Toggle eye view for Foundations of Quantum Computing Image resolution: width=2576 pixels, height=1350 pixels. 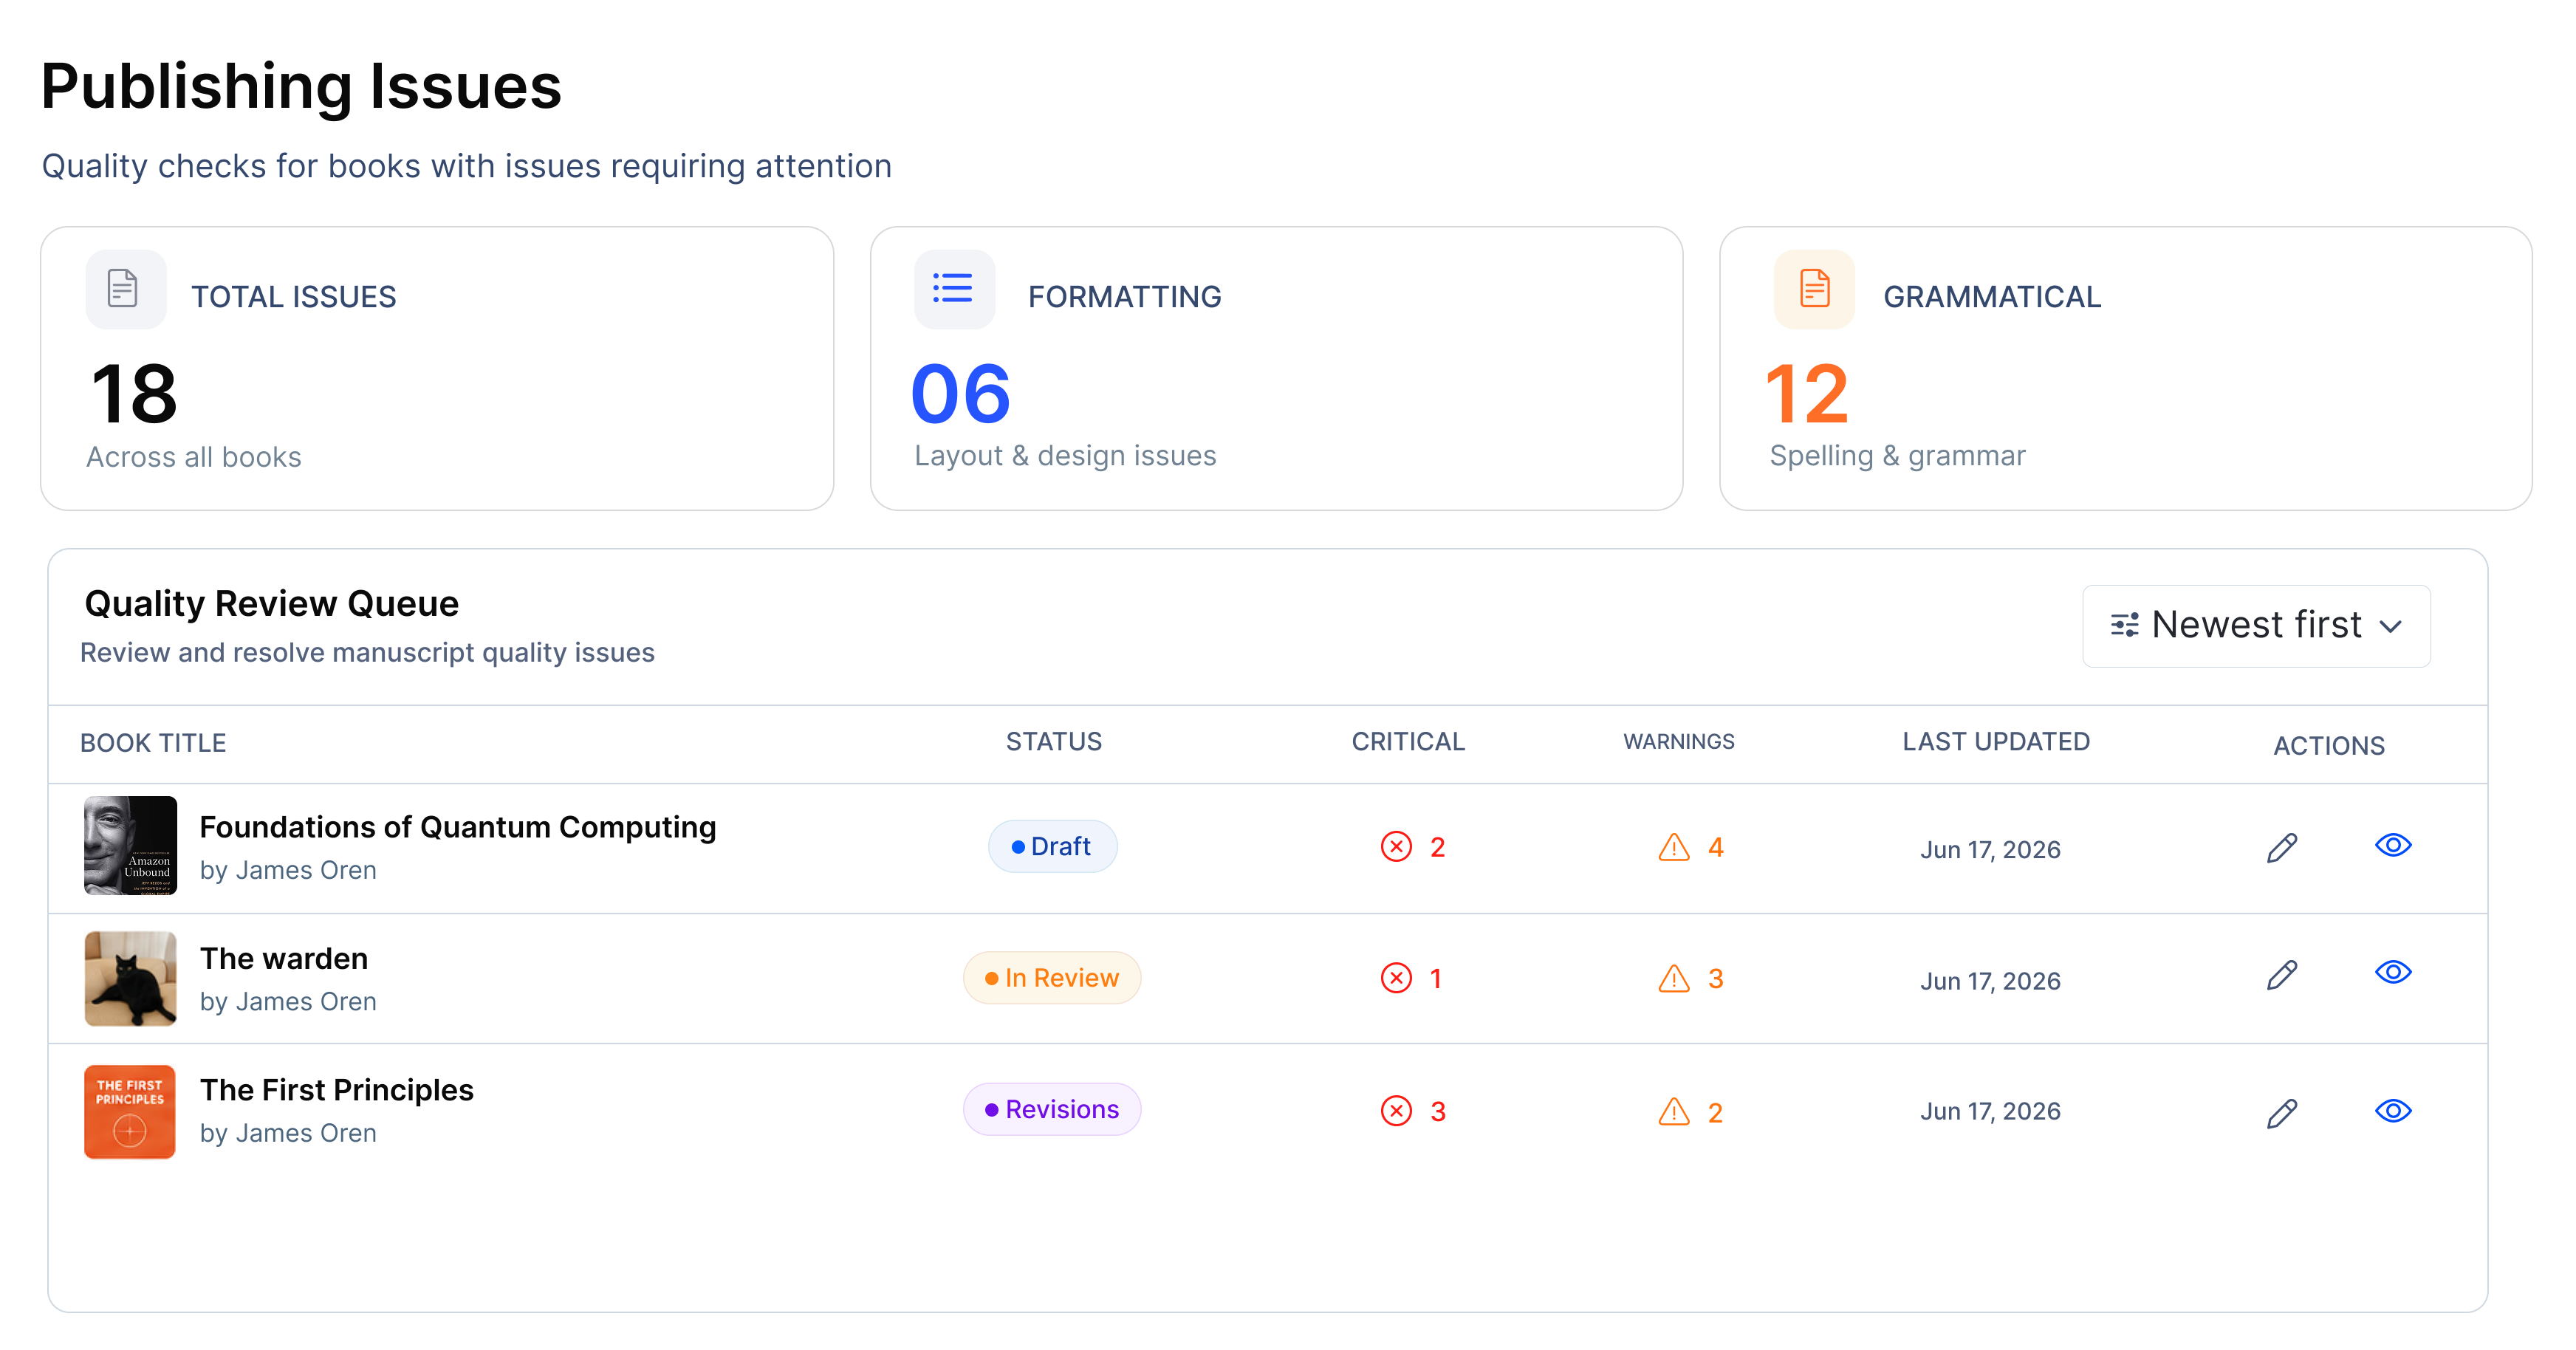coord(2393,845)
